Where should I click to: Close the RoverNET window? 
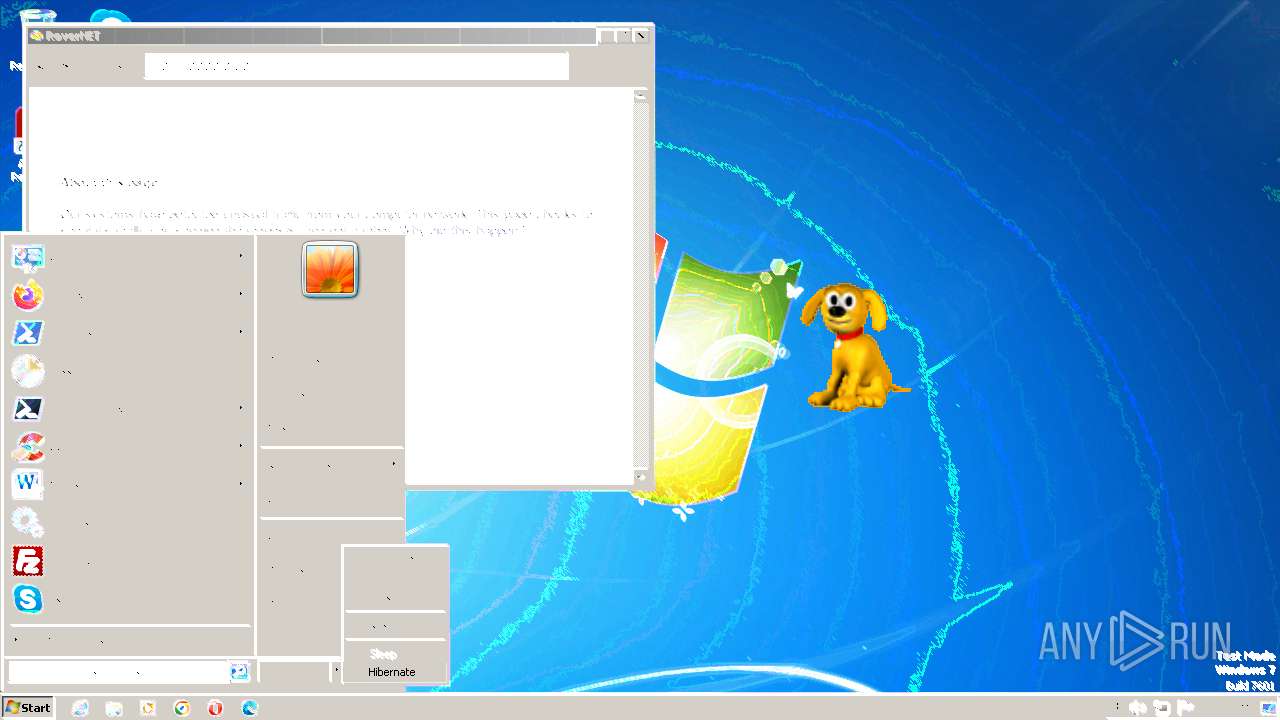tap(641, 36)
